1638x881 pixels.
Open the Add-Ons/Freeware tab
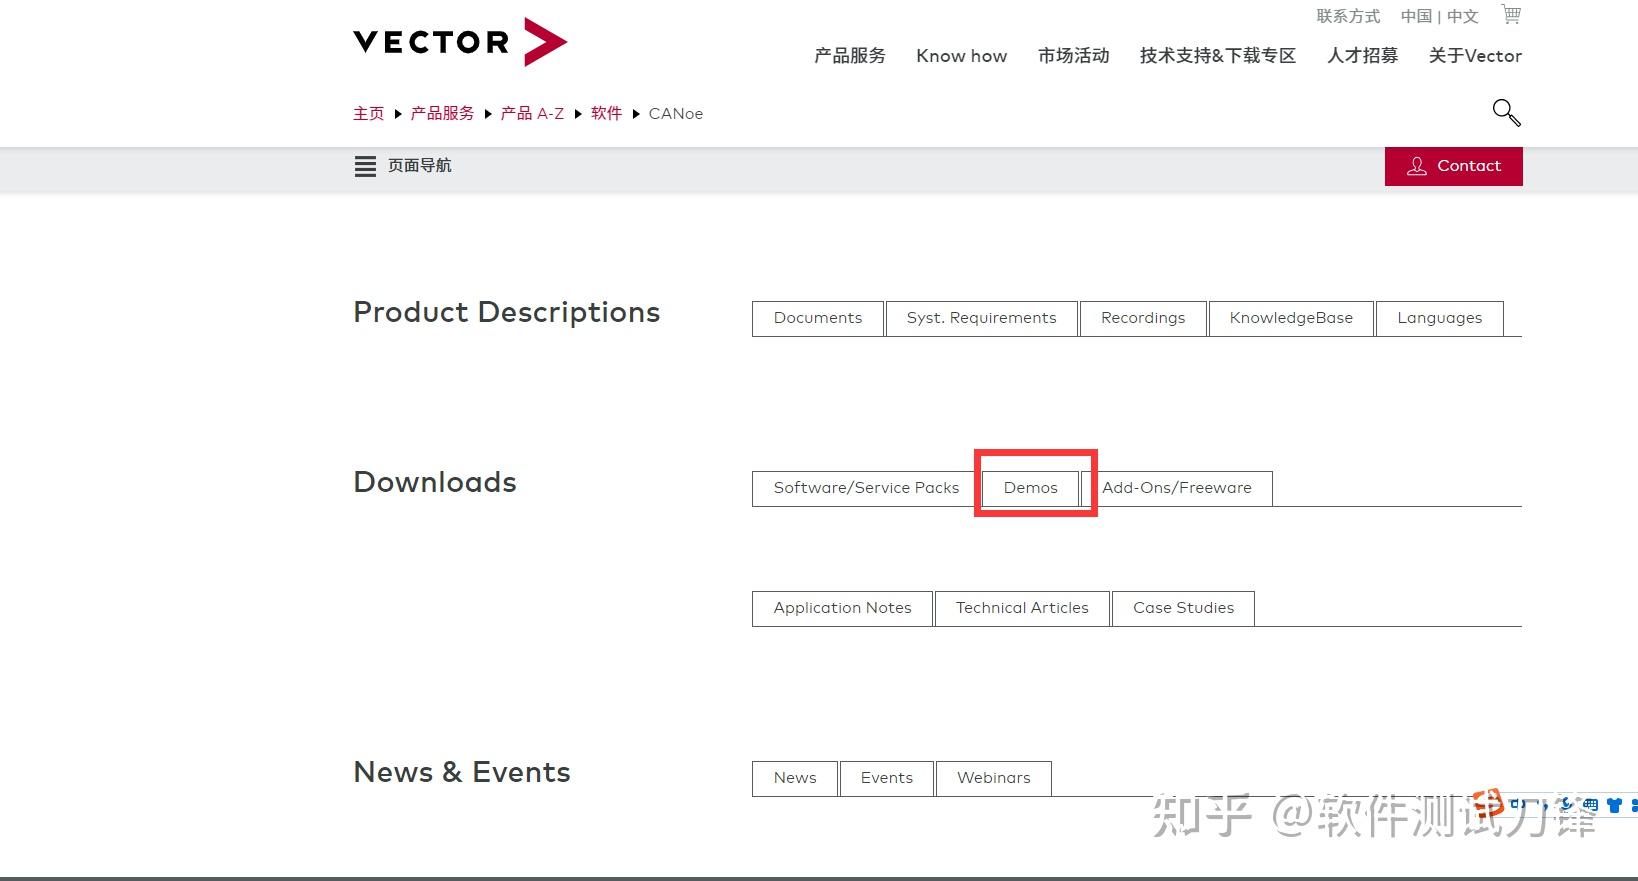(x=1177, y=488)
